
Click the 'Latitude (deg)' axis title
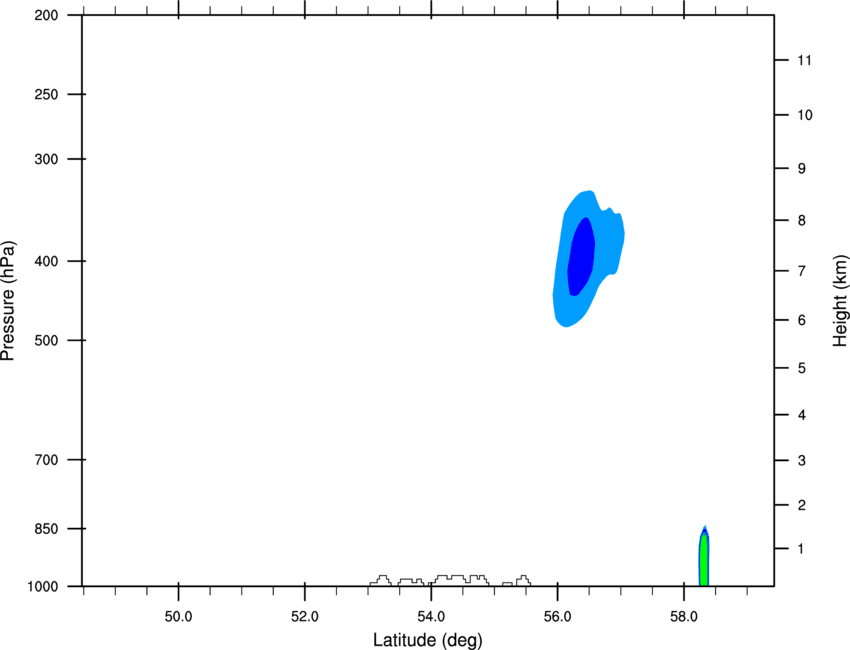(427, 640)
